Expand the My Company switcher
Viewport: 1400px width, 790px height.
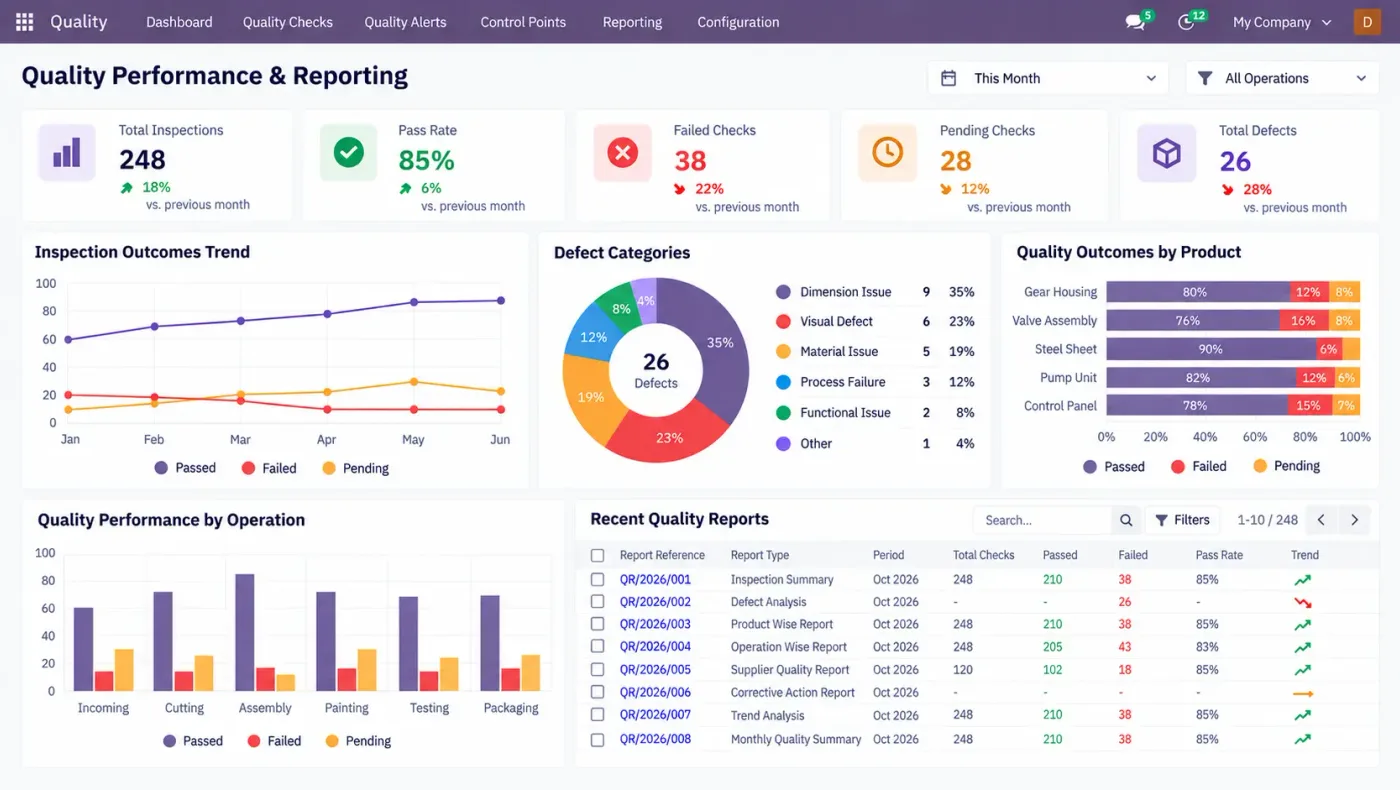coord(1282,22)
